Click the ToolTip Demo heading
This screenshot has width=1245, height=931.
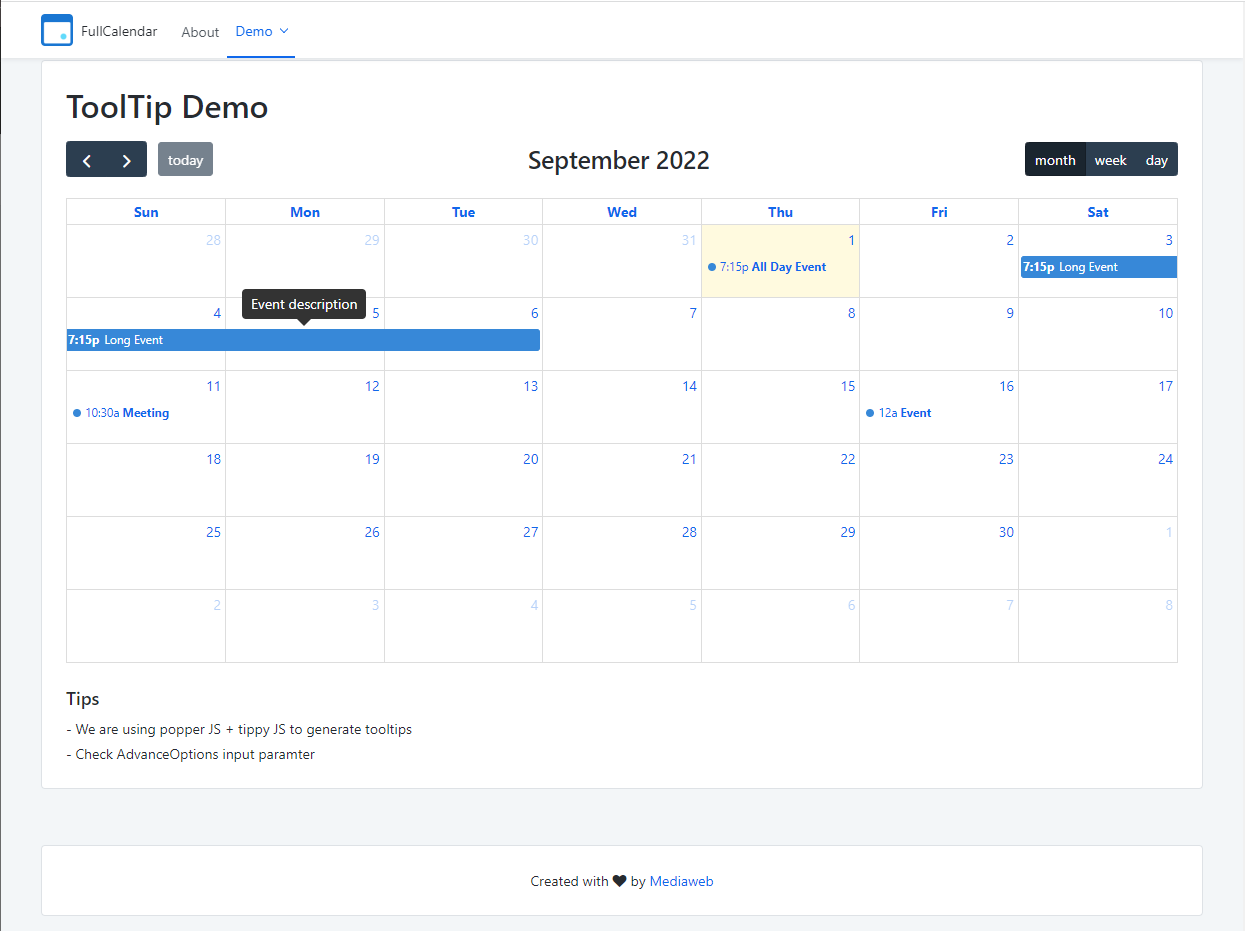pyautogui.click(x=167, y=107)
